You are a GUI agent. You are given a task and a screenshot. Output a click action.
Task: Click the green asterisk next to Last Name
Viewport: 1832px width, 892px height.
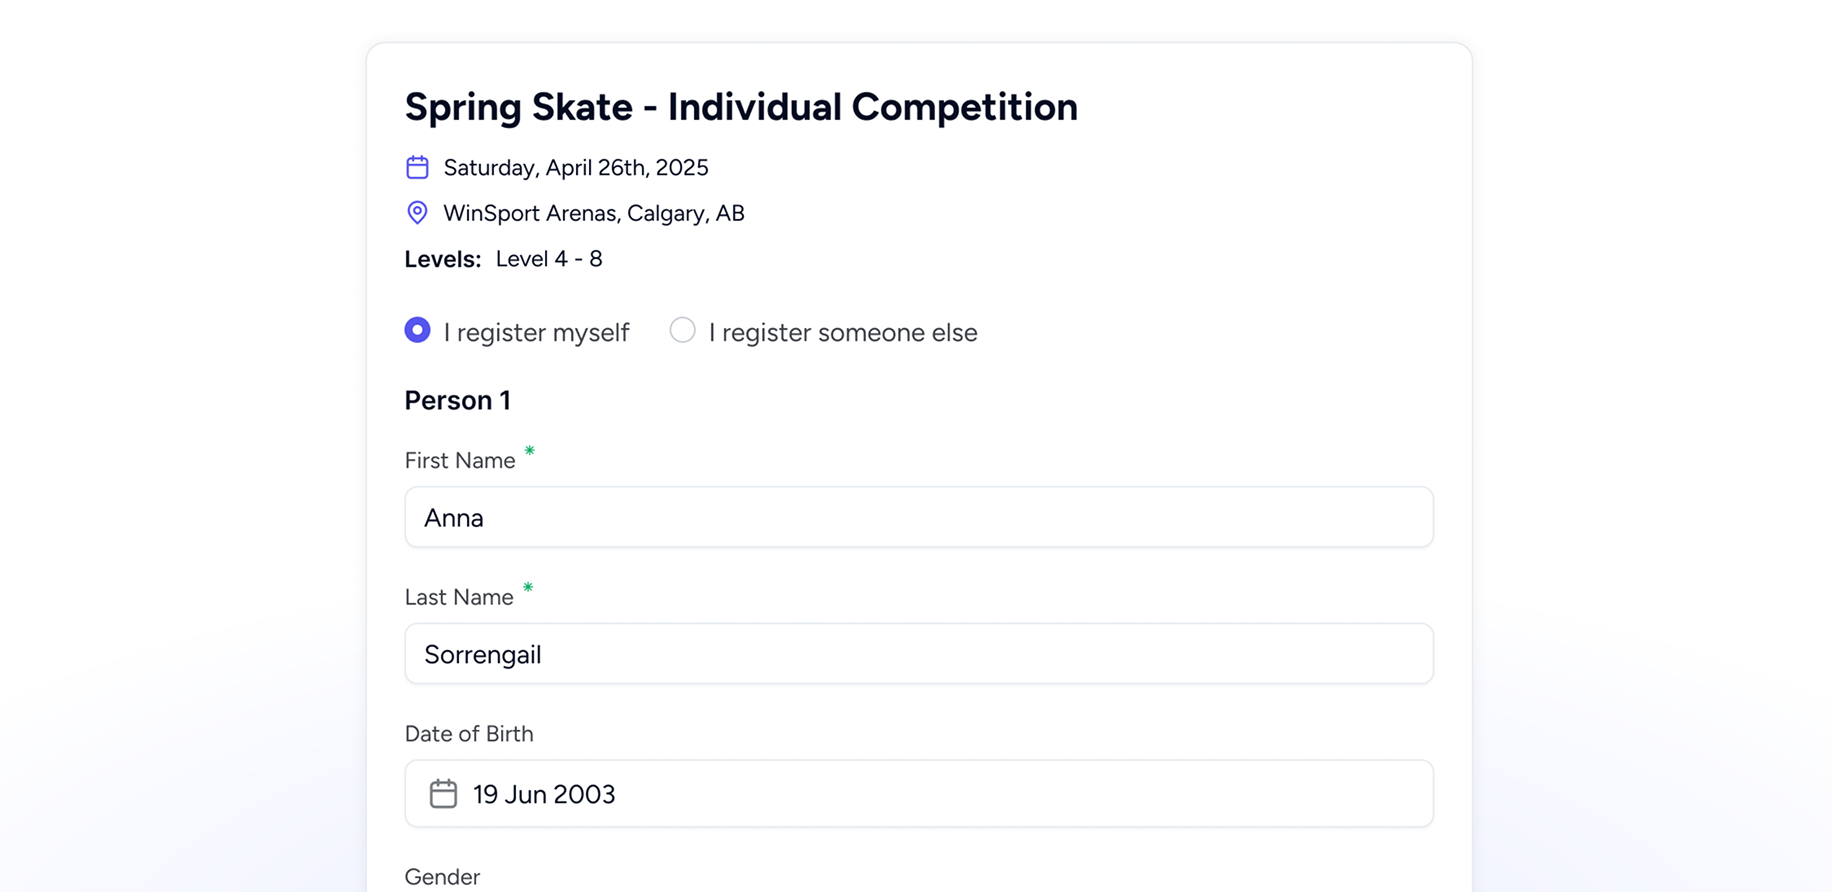[528, 588]
